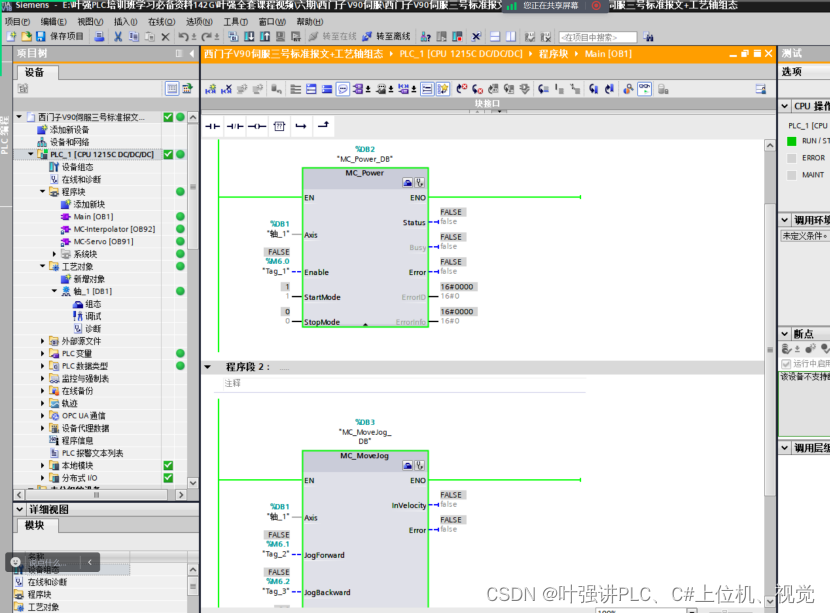830x613 pixels.
Task: Click the insert network icon
Action: [211, 89]
